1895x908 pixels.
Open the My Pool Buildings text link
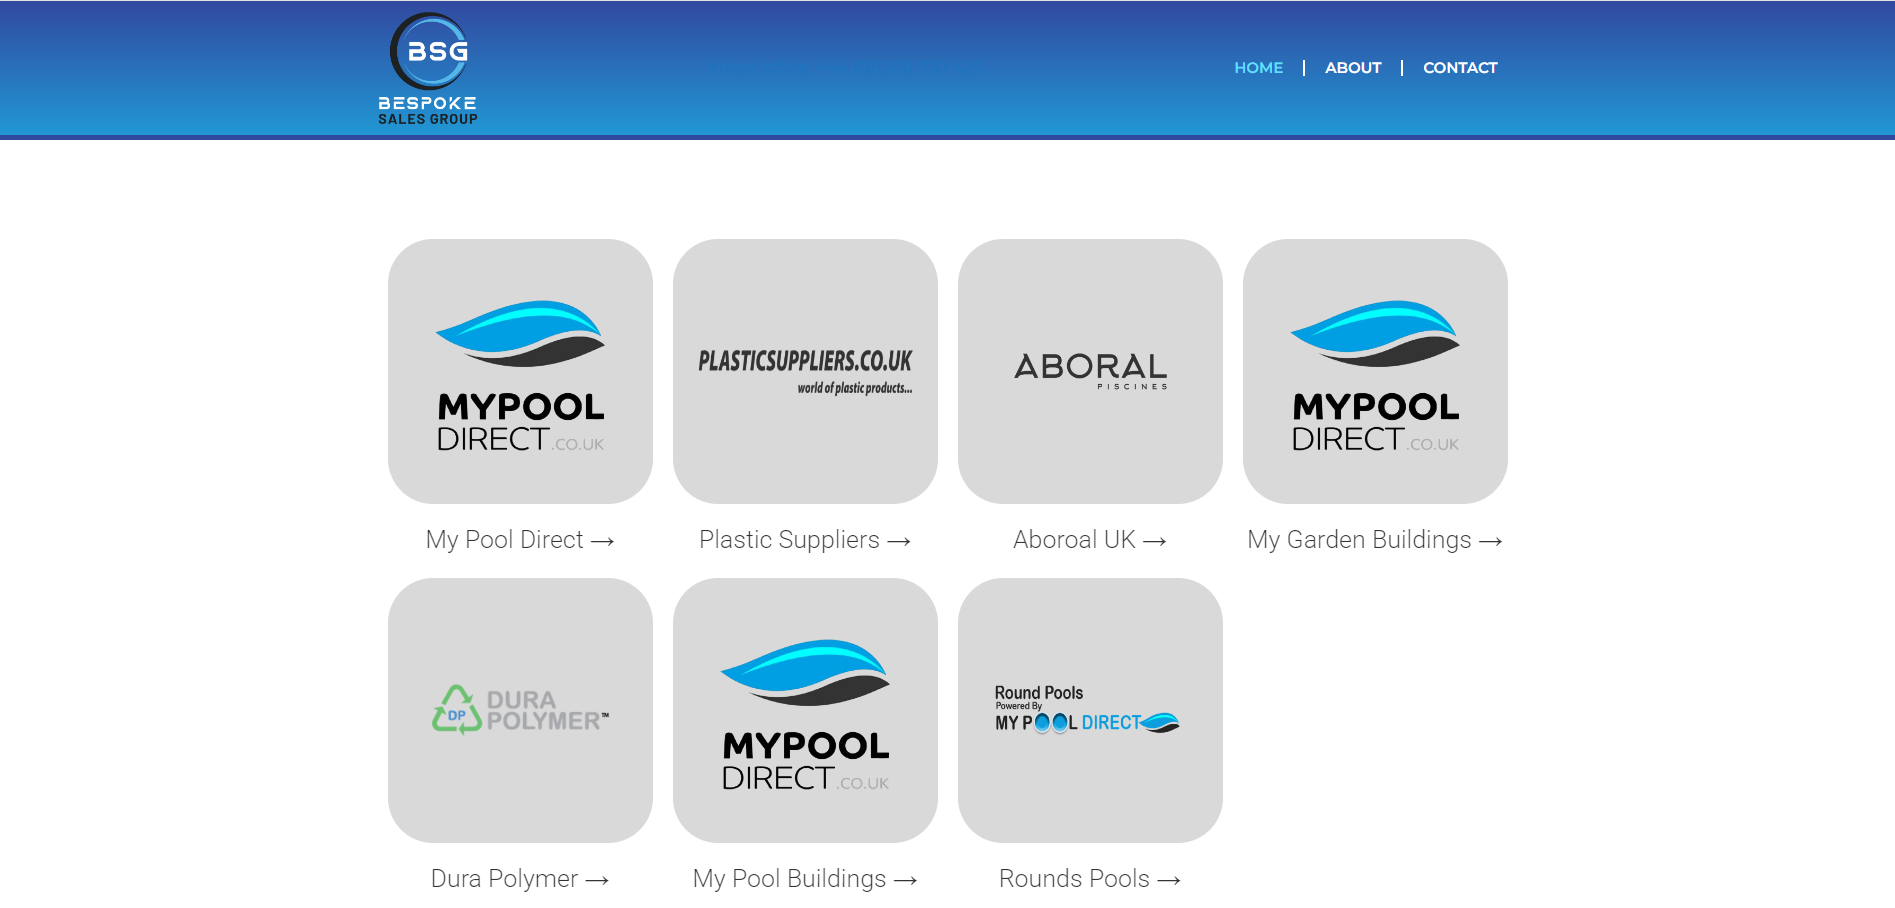click(x=804, y=879)
